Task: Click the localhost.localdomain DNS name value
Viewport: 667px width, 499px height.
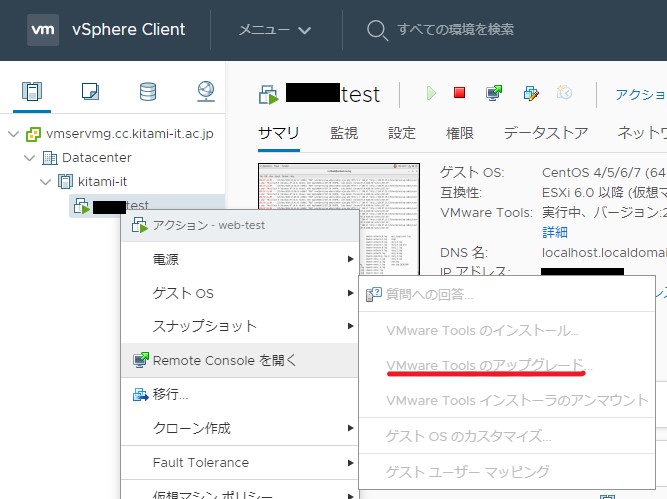Action: tap(604, 253)
